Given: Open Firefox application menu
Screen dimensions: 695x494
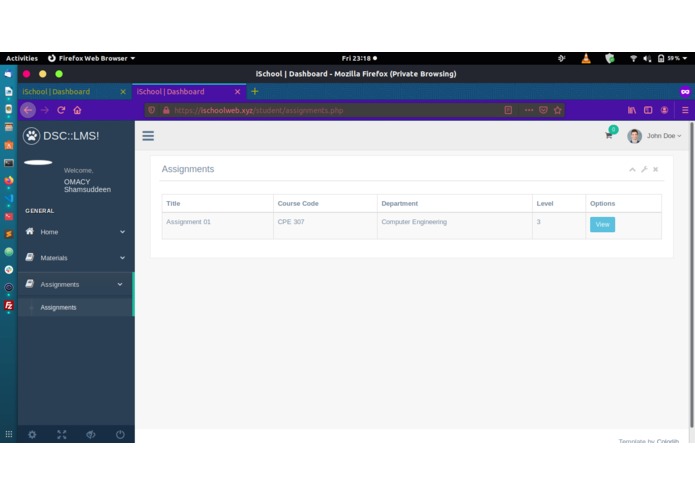Looking at the screenshot, I should [x=685, y=110].
